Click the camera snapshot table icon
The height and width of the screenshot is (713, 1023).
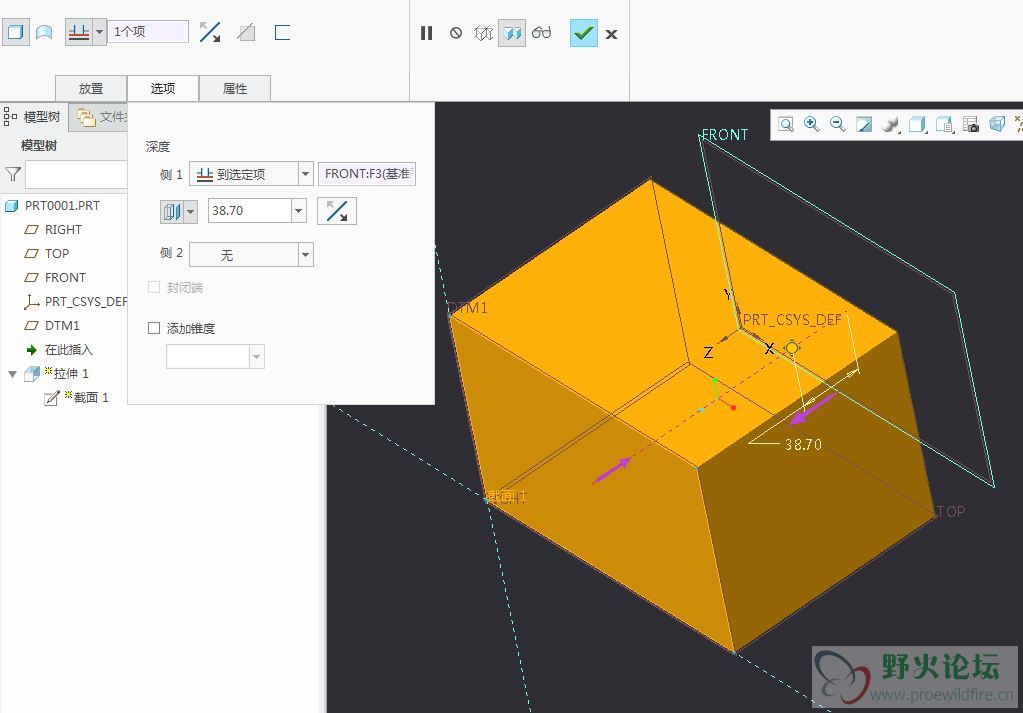[x=971, y=124]
